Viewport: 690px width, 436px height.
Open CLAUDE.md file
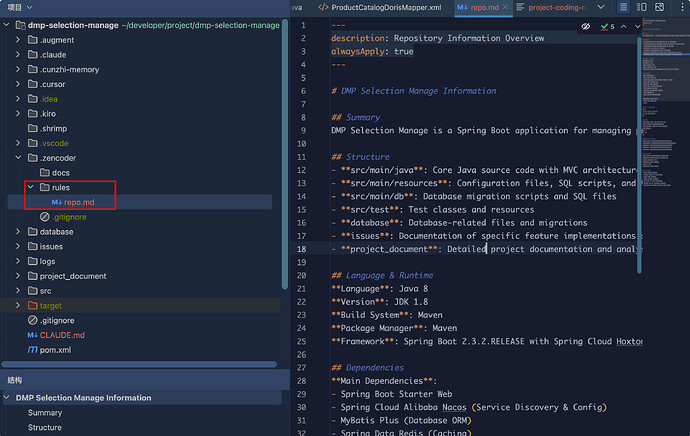tap(62, 335)
